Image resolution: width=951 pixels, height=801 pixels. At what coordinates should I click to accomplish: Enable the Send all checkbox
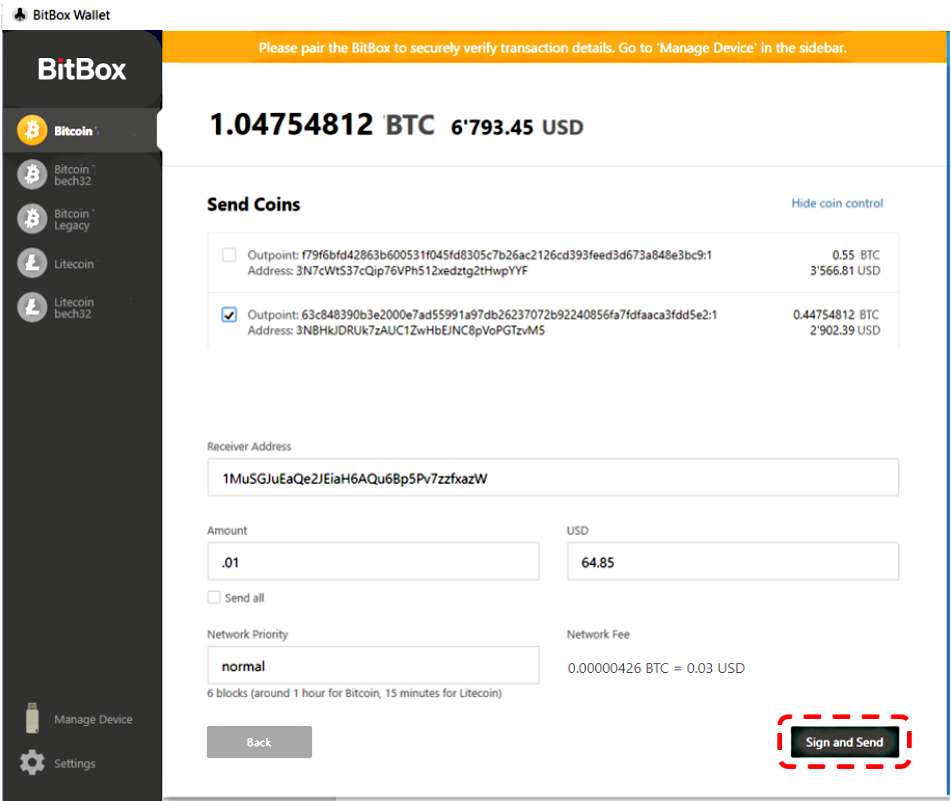(x=214, y=597)
